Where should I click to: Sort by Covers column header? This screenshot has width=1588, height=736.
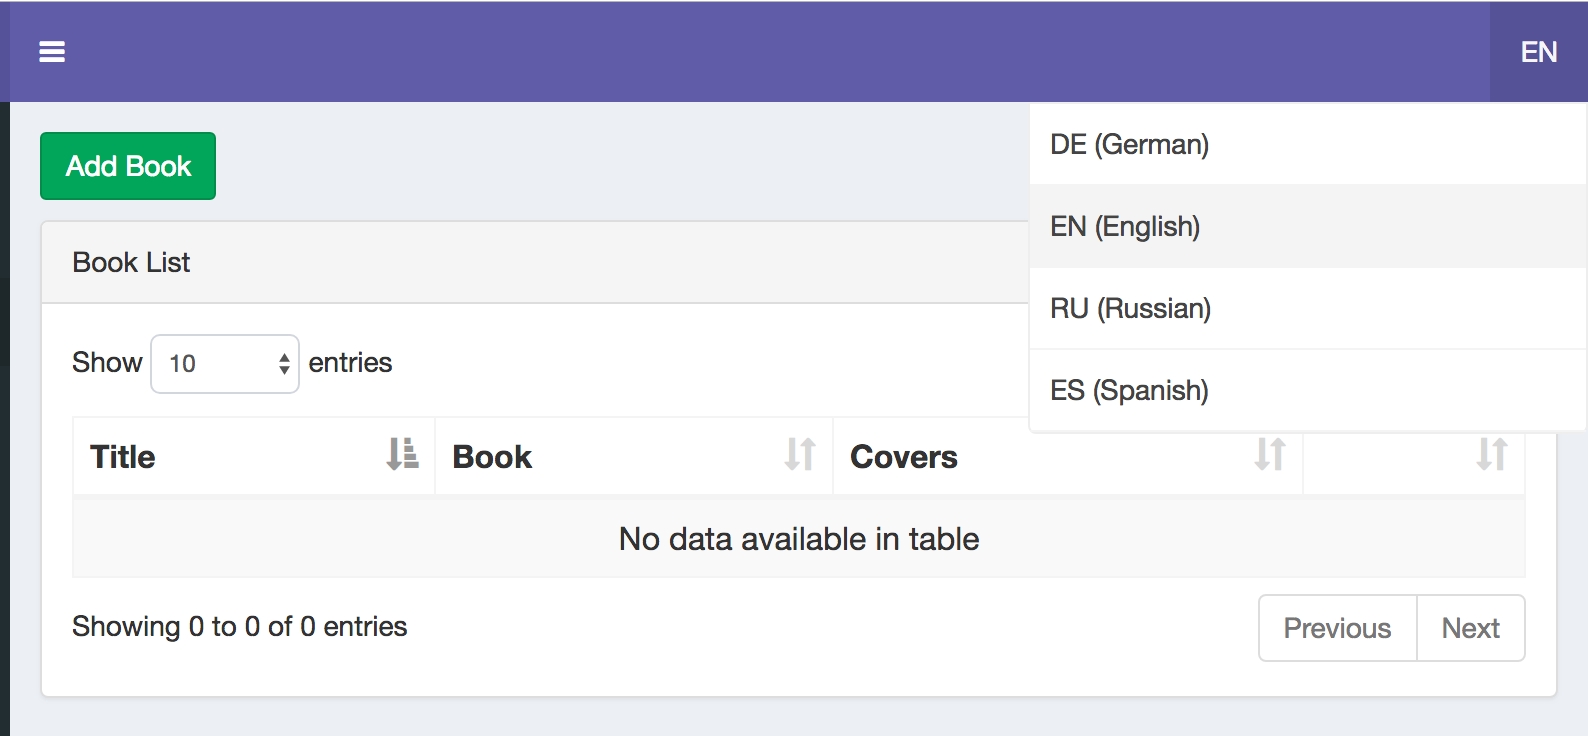click(904, 457)
